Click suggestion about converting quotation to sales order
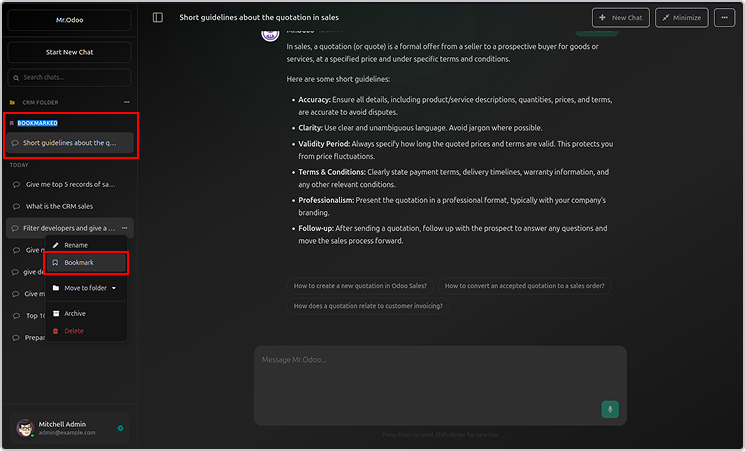The image size is (745, 451). pos(524,285)
